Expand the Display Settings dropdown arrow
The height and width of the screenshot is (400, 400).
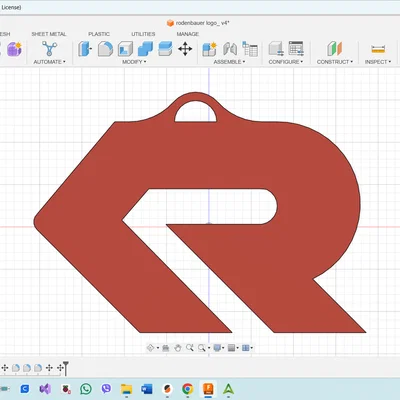point(223,348)
